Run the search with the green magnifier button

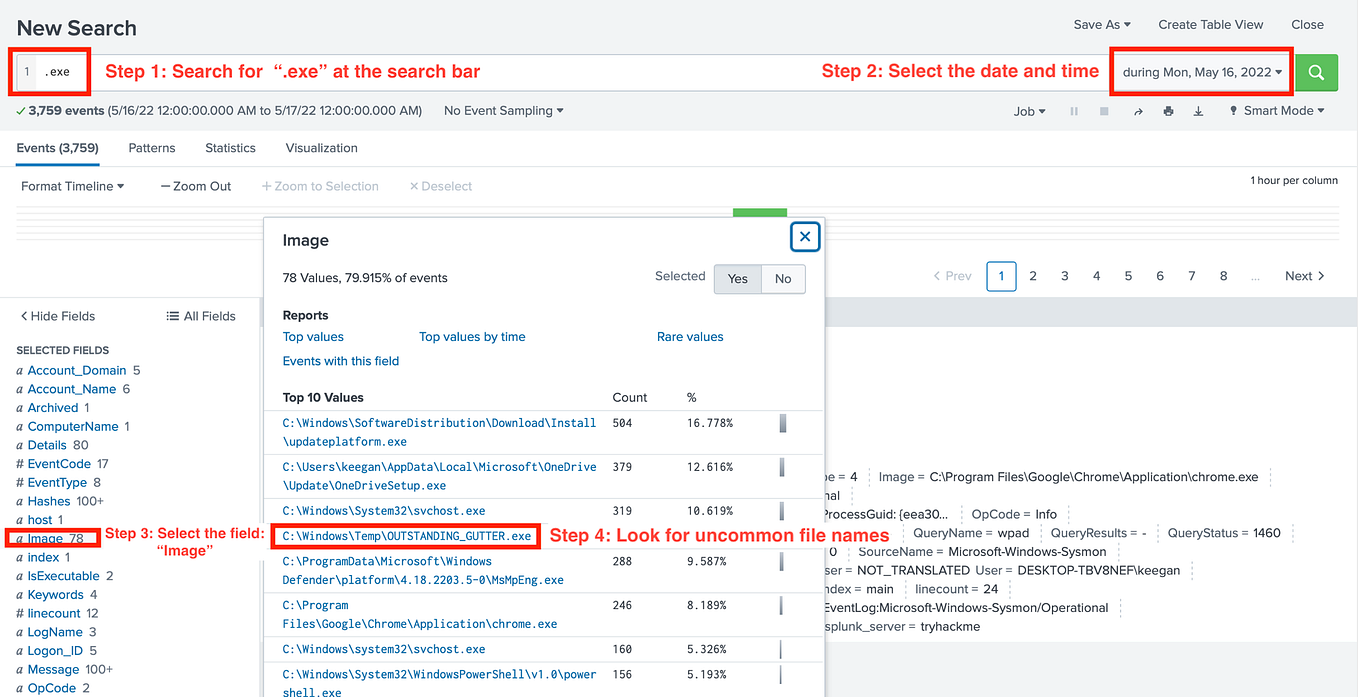[x=1316, y=72]
